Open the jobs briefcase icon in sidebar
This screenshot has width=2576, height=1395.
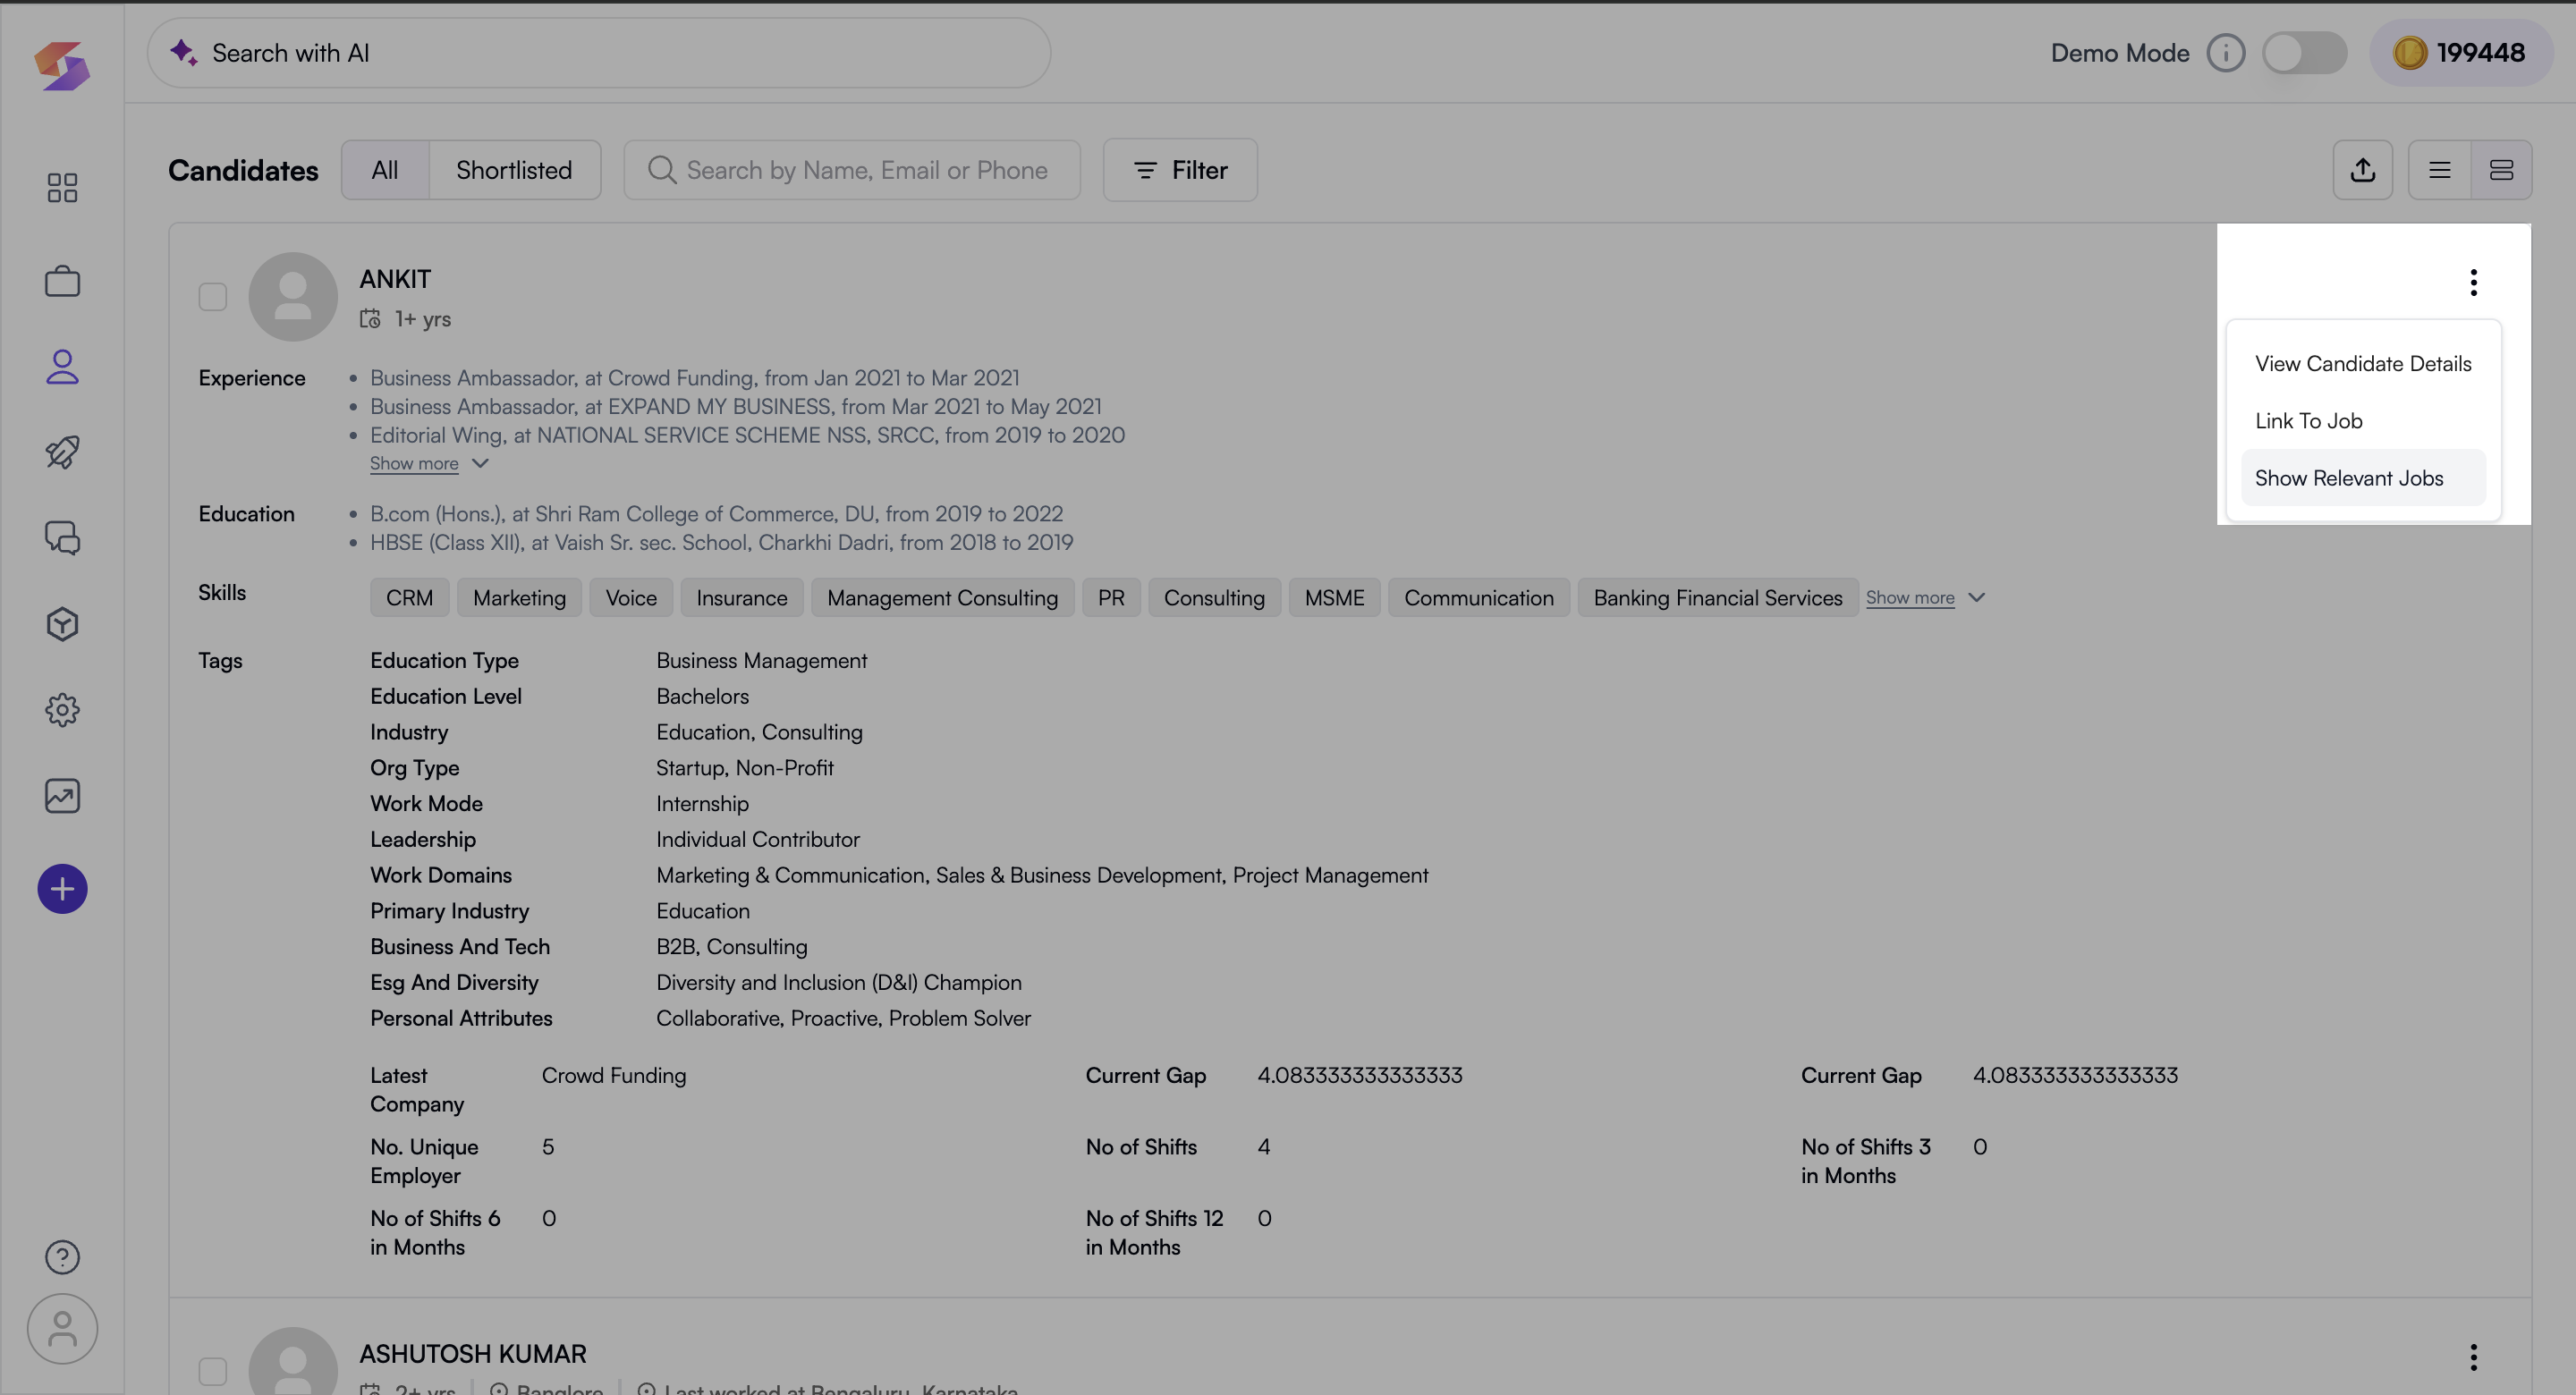(62, 281)
